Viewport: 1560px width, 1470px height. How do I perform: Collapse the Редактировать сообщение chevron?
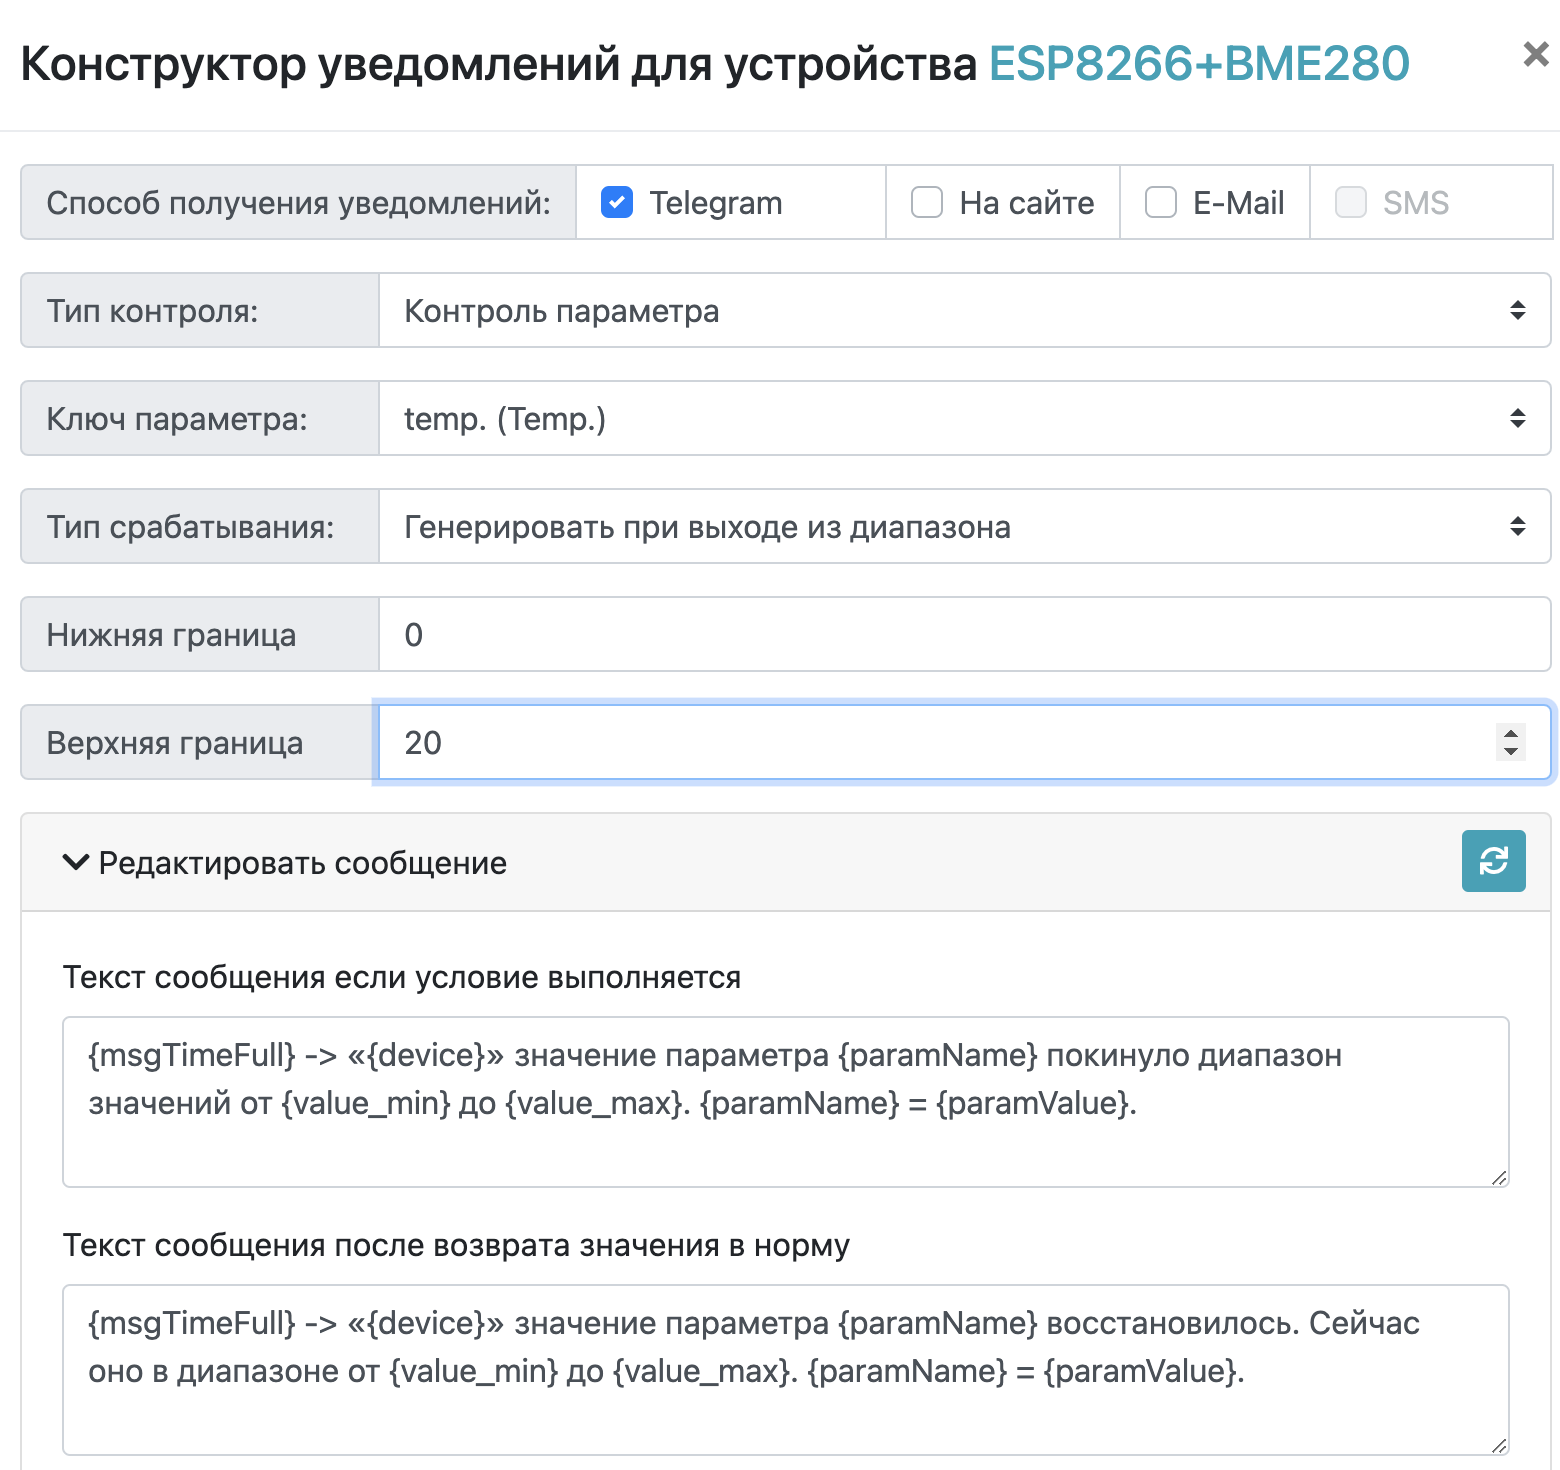[76, 862]
